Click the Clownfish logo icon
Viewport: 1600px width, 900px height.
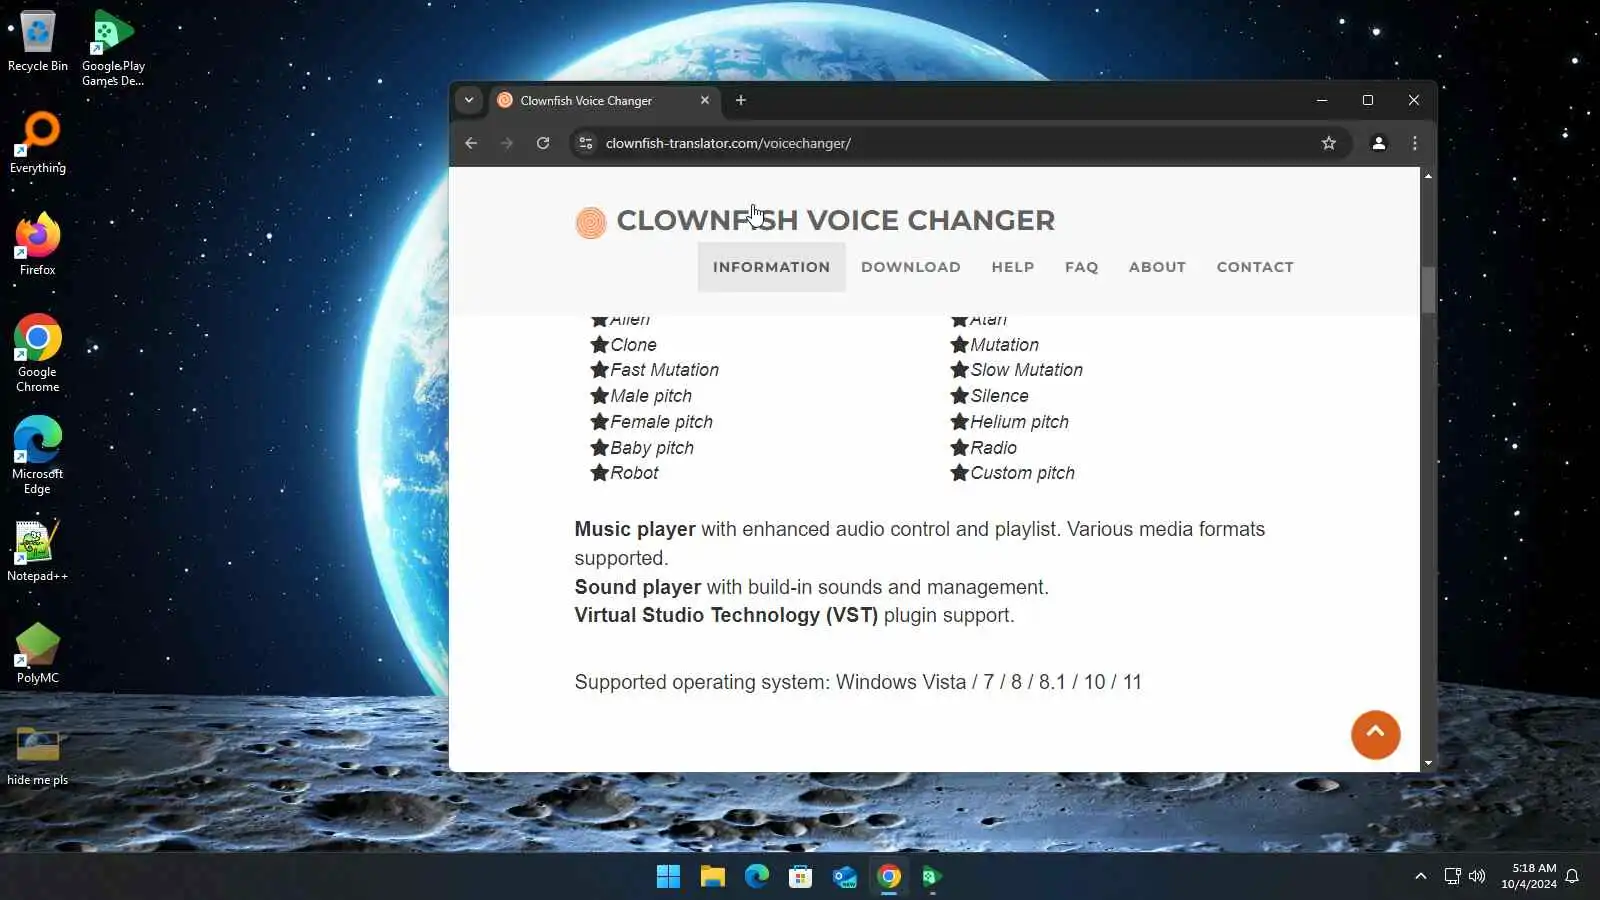590,222
